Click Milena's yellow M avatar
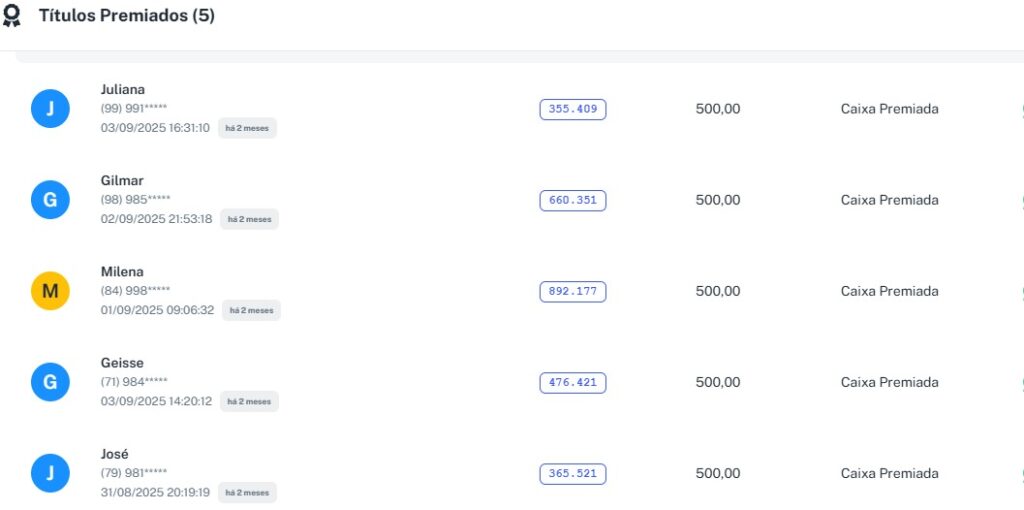Screen dimensions: 1024x510 [x=50, y=291]
